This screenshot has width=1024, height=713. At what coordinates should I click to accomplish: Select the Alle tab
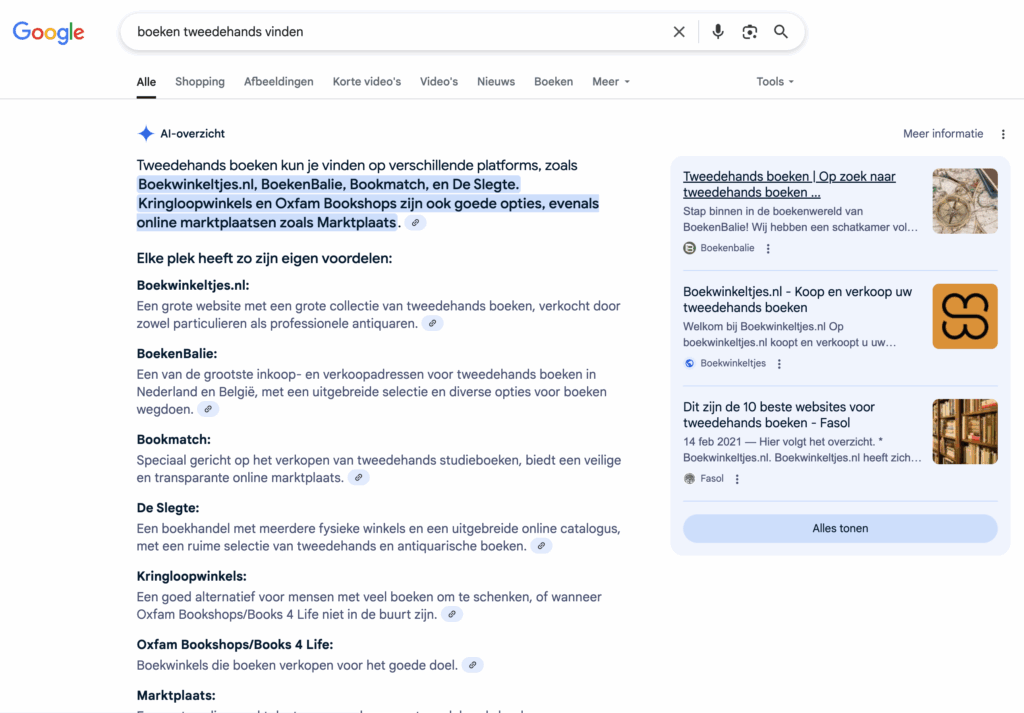pos(146,82)
